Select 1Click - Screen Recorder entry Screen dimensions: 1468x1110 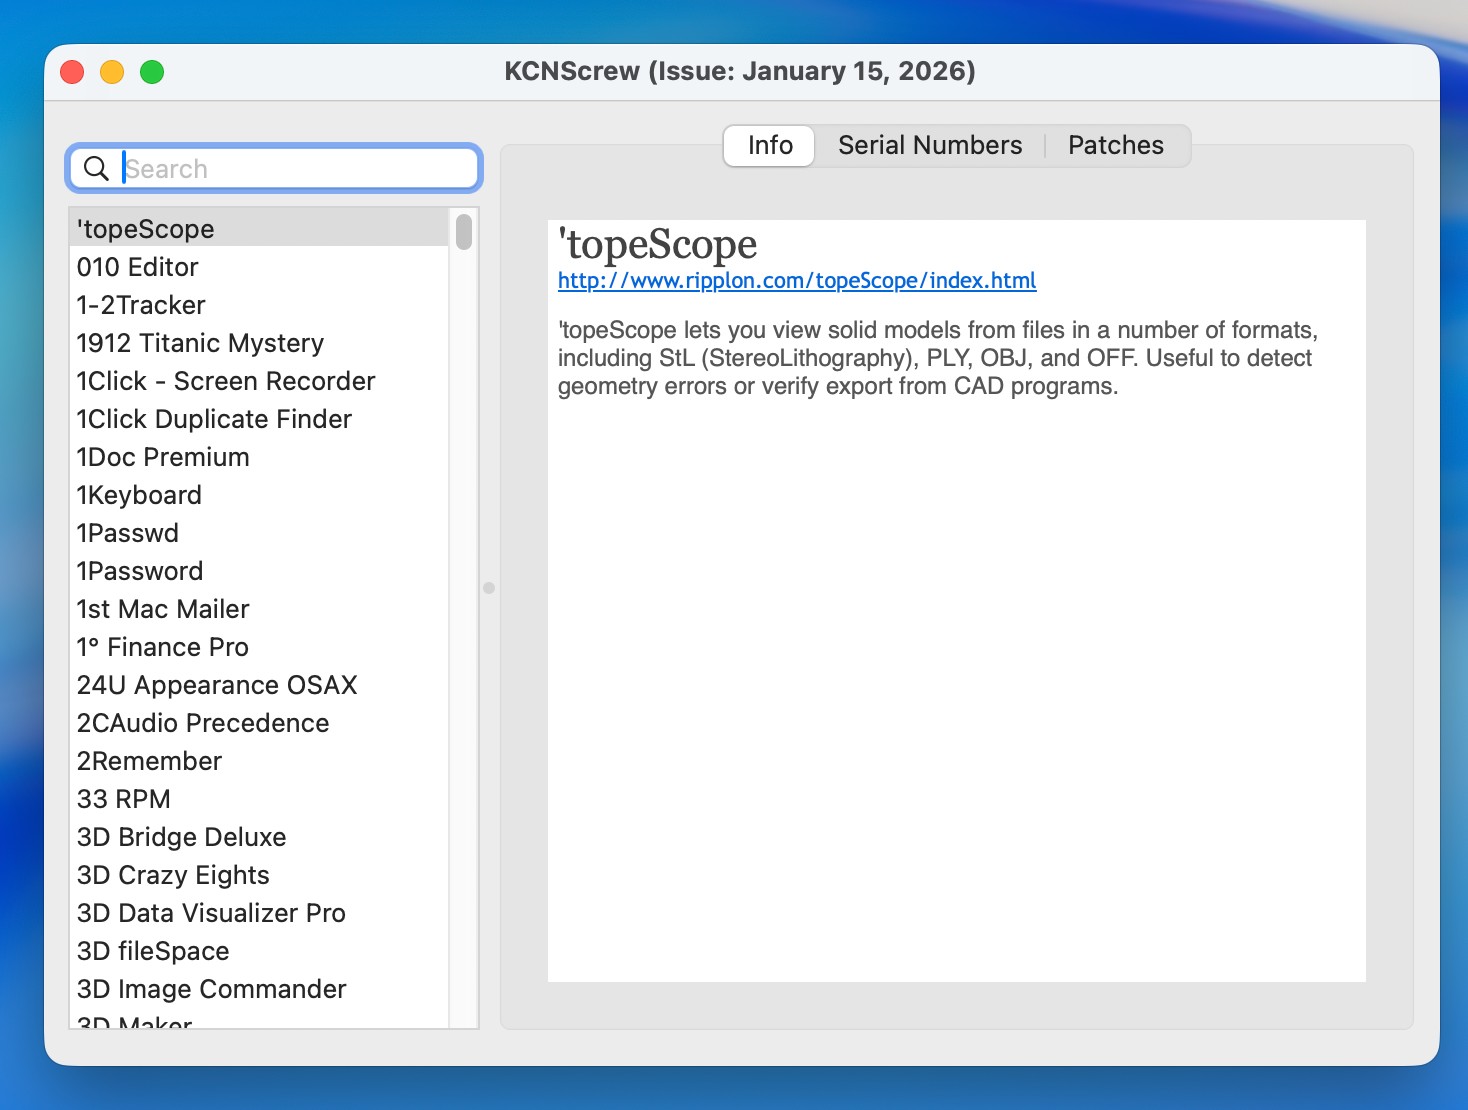[x=226, y=381]
